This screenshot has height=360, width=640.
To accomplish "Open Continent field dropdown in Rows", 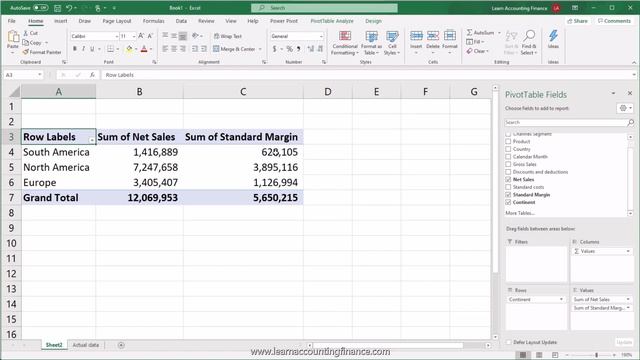I will 561,300.
